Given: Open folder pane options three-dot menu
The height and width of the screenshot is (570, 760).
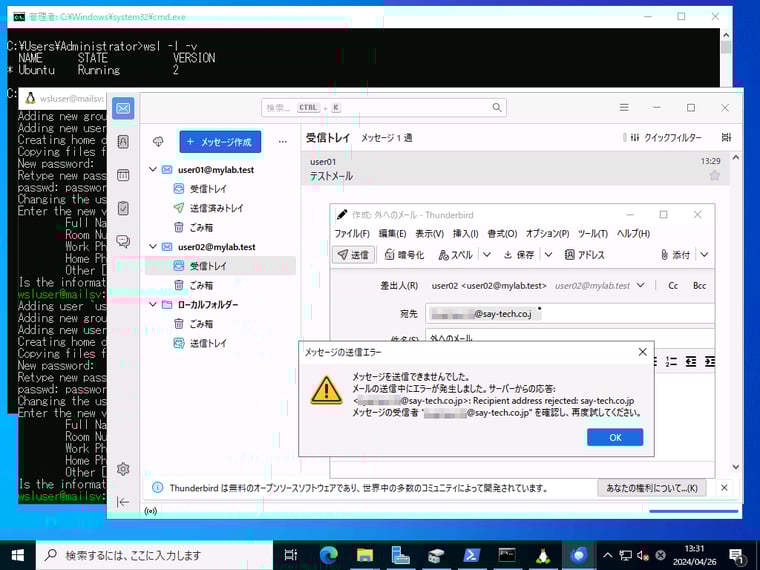Looking at the screenshot, I should click(283, 142).
